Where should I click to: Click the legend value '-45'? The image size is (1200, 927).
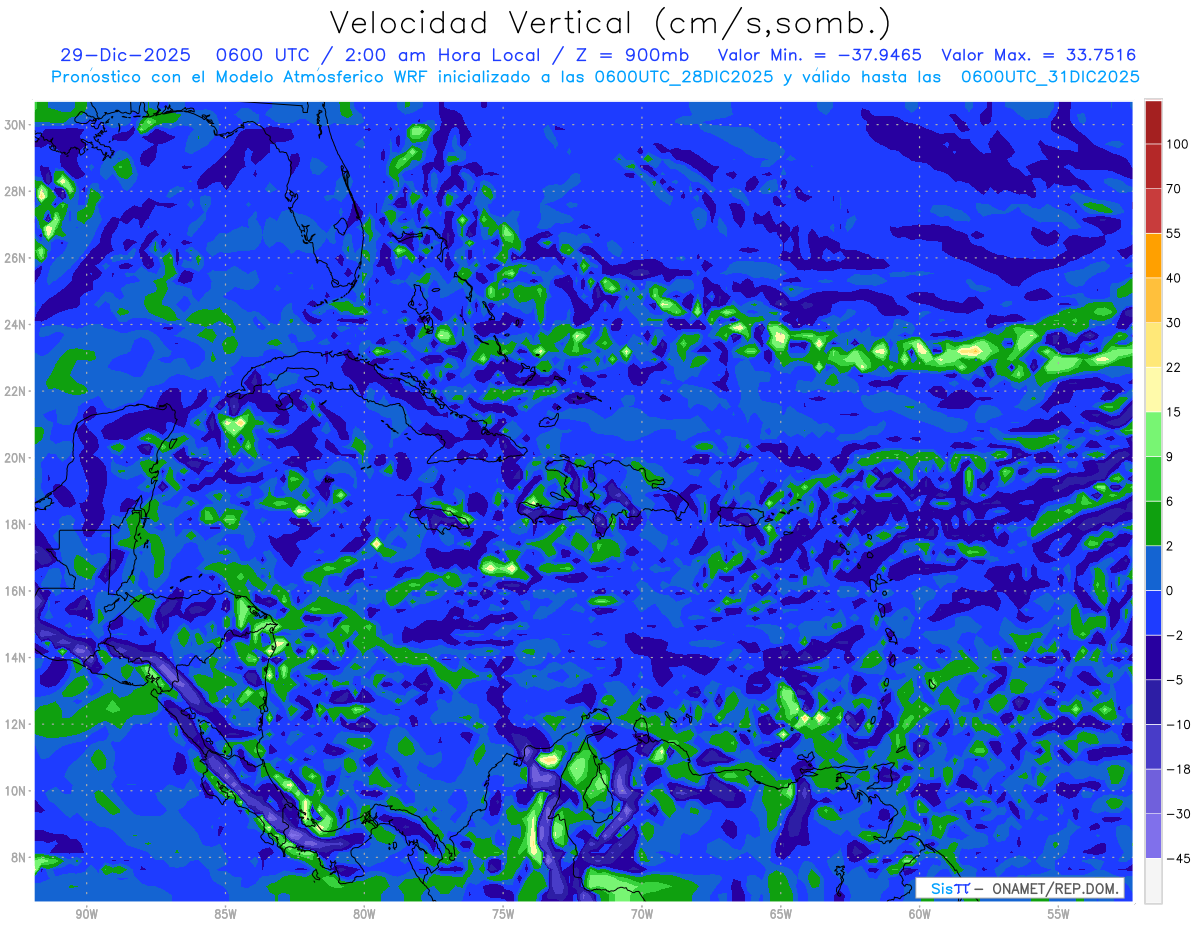pos(1177,858)
